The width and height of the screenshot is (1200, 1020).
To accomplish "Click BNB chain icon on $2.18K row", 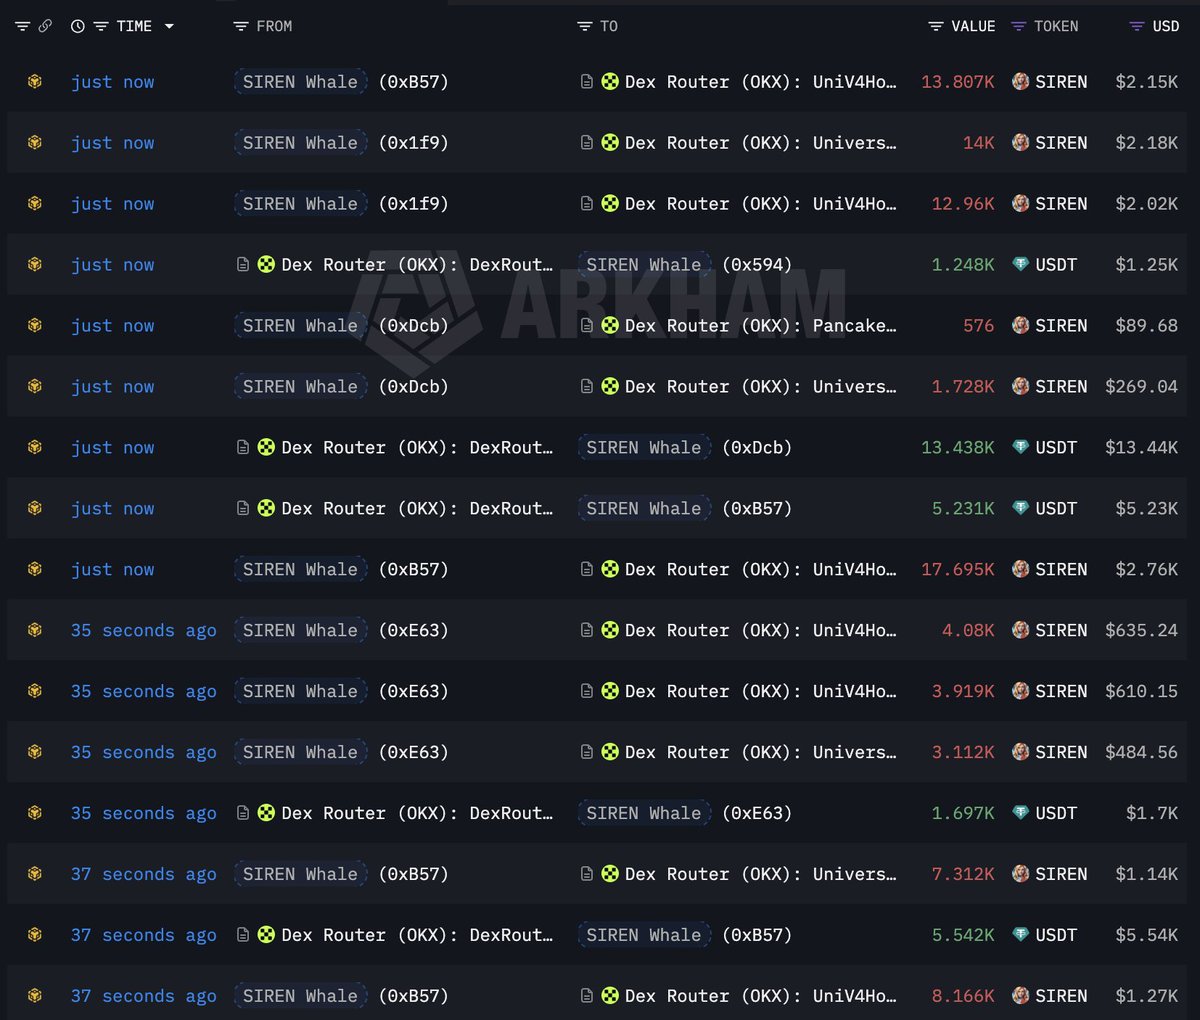I will [x=35, y=143].
